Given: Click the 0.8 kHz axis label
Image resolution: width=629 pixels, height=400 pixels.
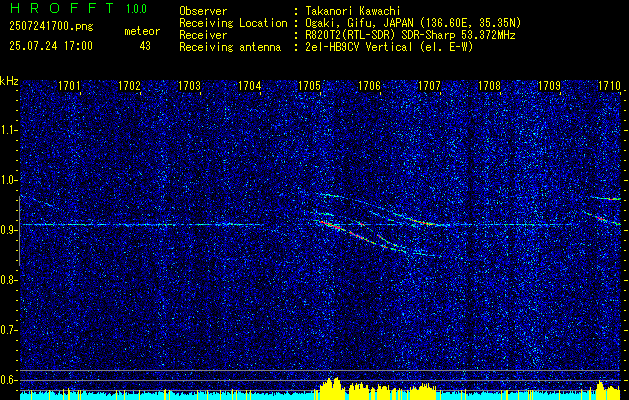Looking at the screenshot, I should click(x=9, y=280).
